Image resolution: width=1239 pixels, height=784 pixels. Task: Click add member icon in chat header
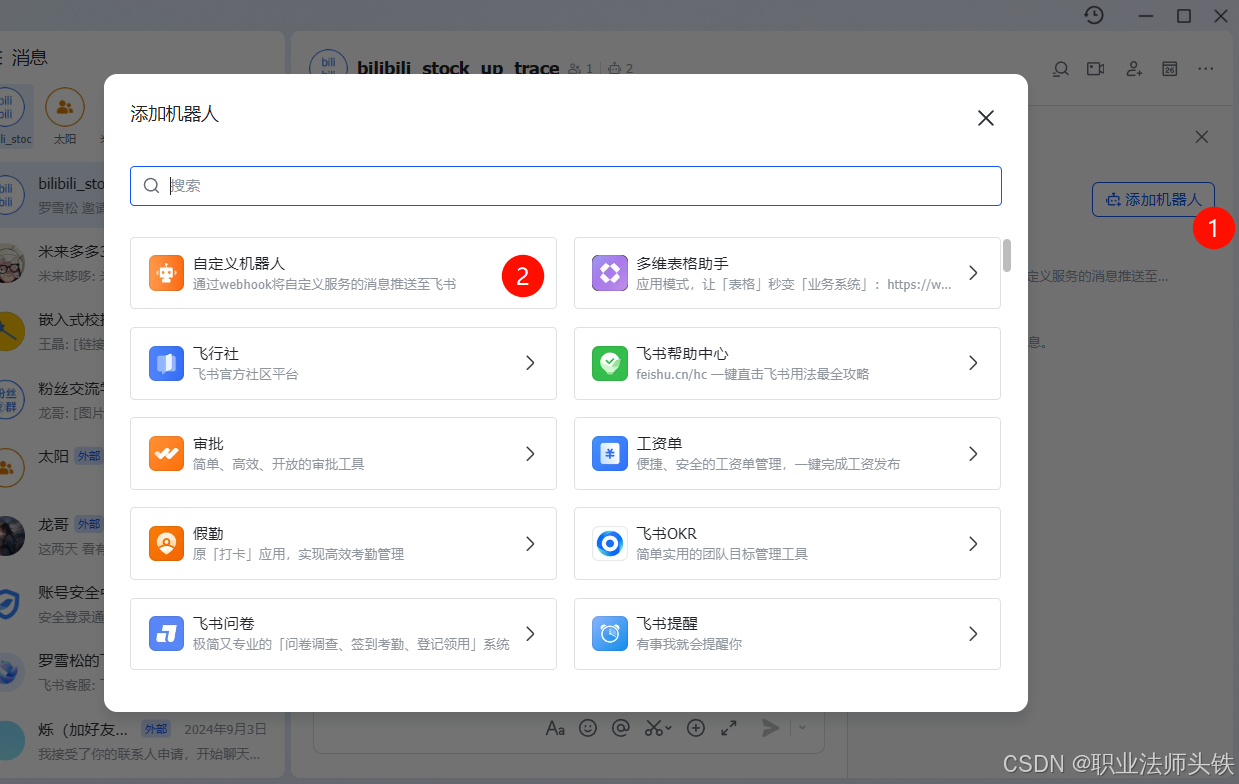pos(1134,69)
